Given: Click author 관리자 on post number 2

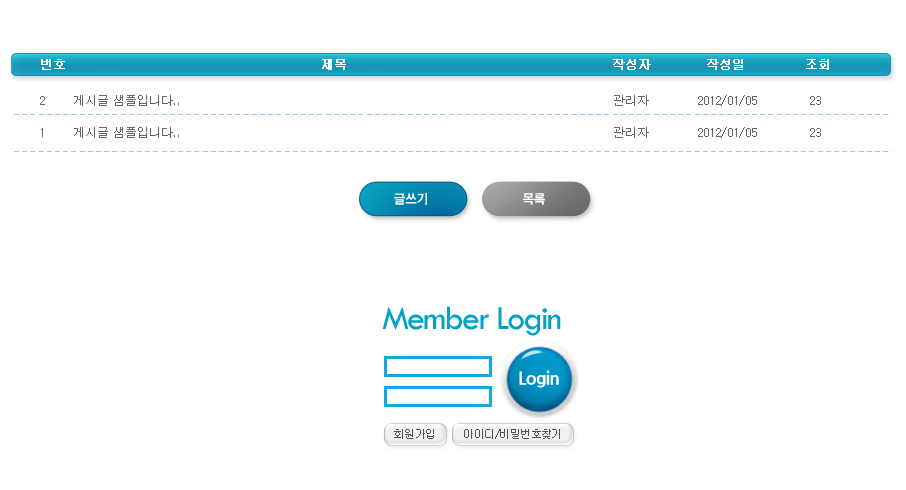Looking at the screenshot, I should tap(631, 101).
